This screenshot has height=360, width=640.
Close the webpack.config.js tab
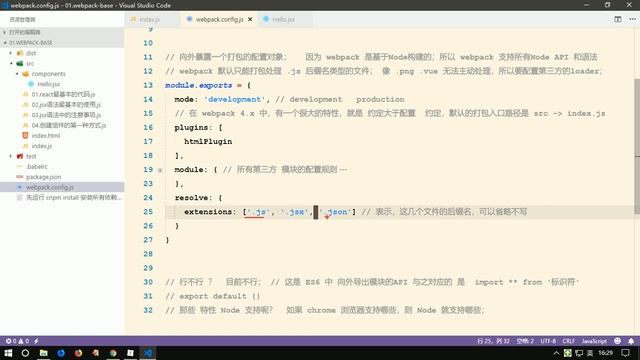click(250, 19)
